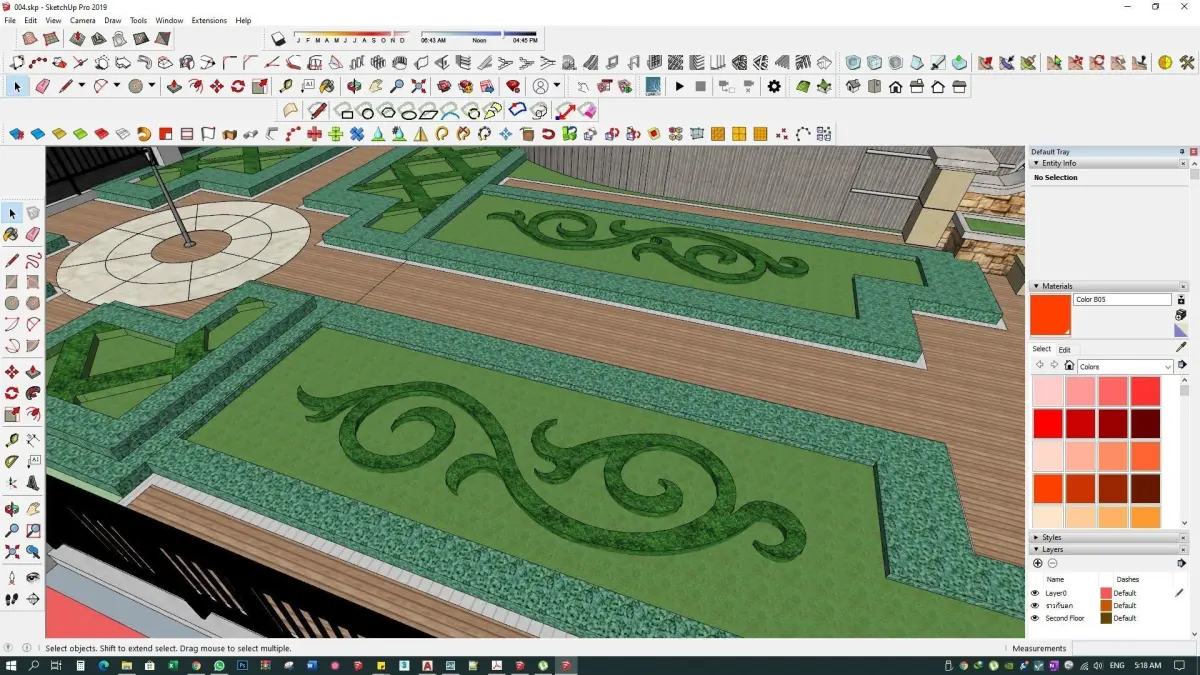
Task: Click the Send to LayOut icon
Action: 487,87
